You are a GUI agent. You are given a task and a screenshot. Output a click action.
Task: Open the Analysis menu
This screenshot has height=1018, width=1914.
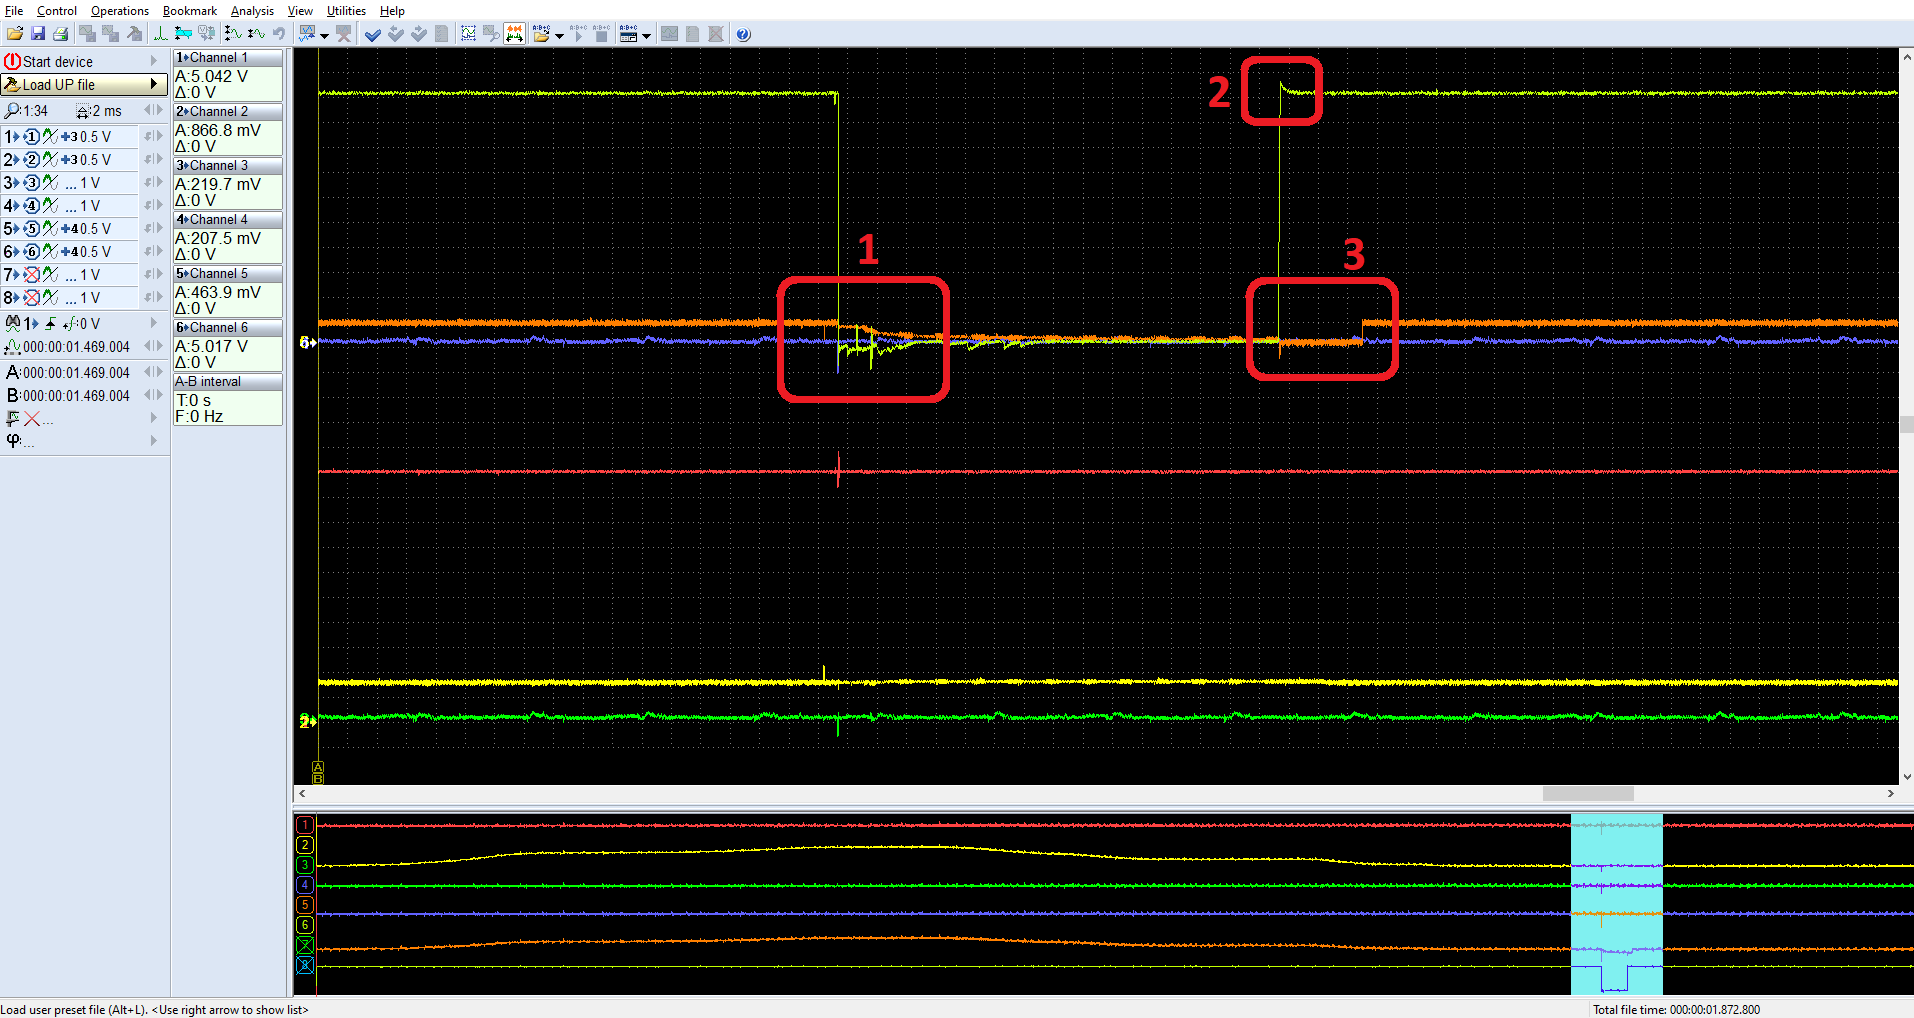pos(252,11)
